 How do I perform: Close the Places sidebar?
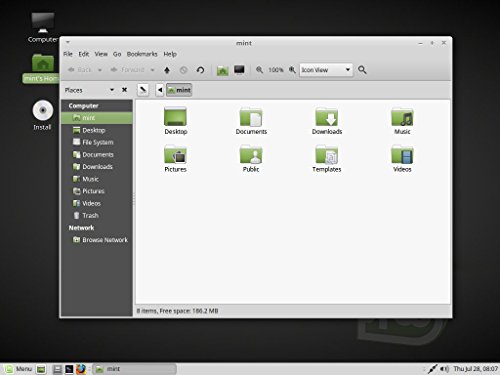point(124,90)
